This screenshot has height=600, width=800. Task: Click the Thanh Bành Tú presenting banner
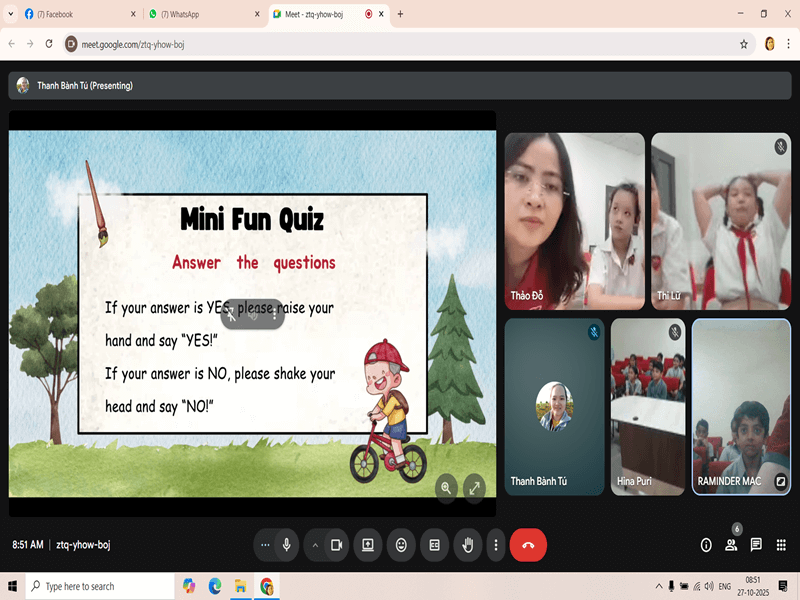[84, 86]
